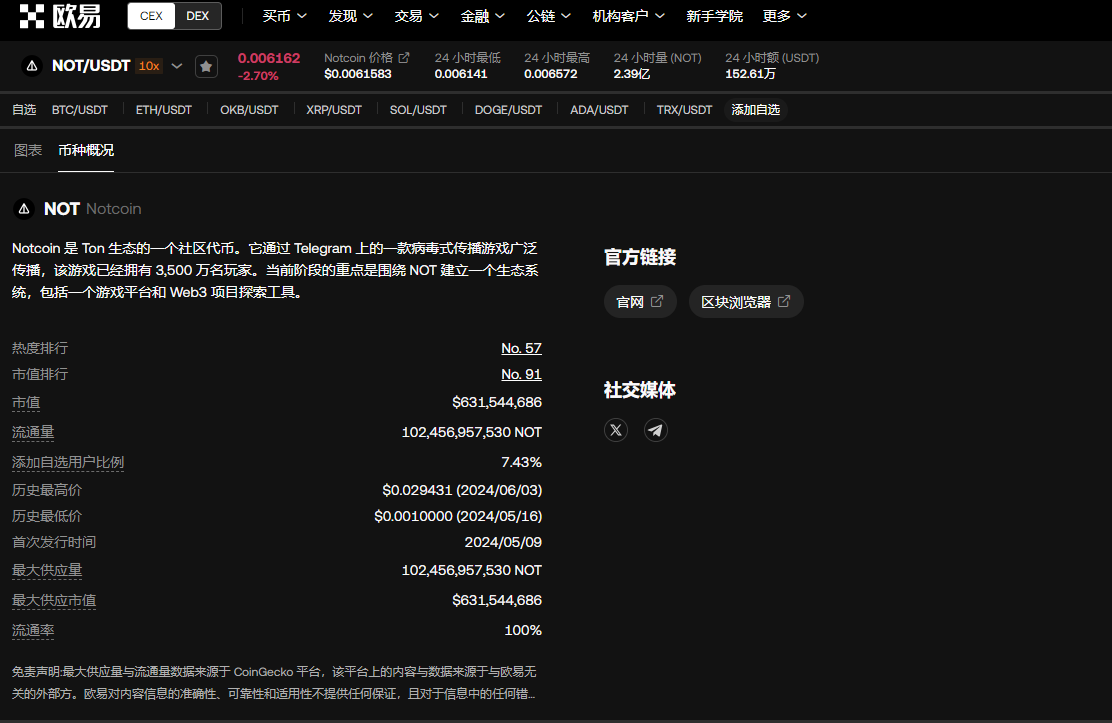The width and height of the screenshot is (1112, 723).
Task: Open the 买币 dropdown menu
Action: pos(284,16)
